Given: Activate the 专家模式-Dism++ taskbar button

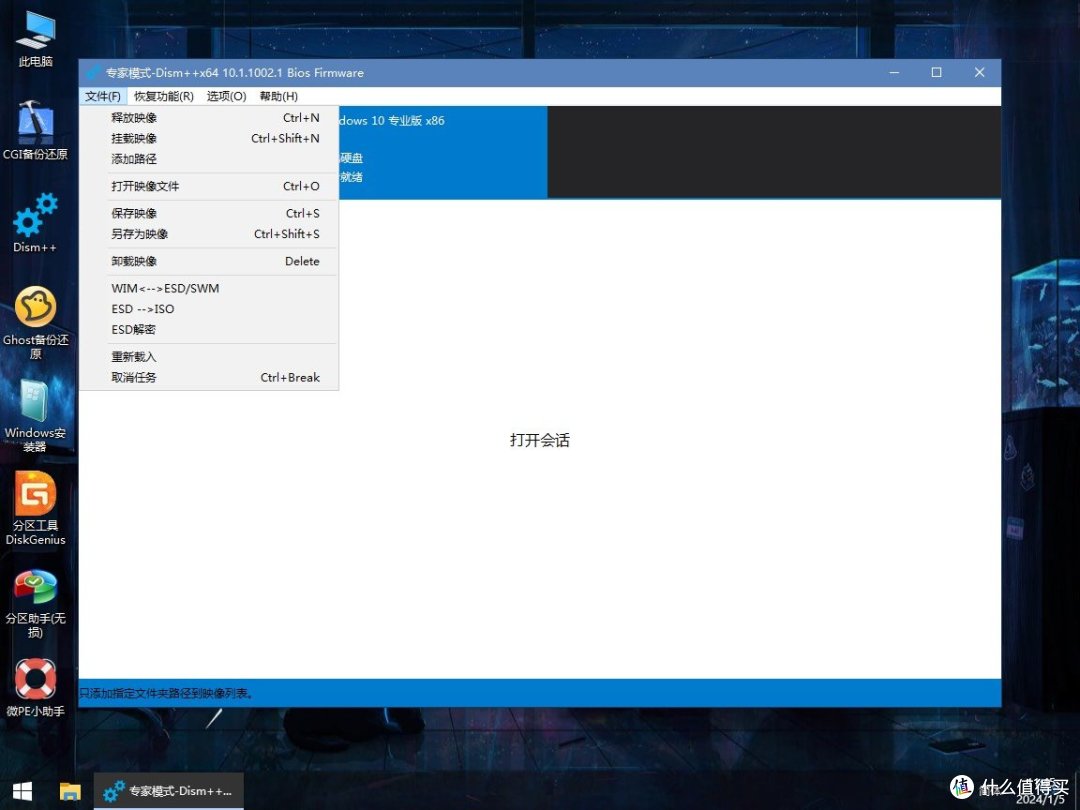Looking at the screenshot, I should click(x=169, y=791).
